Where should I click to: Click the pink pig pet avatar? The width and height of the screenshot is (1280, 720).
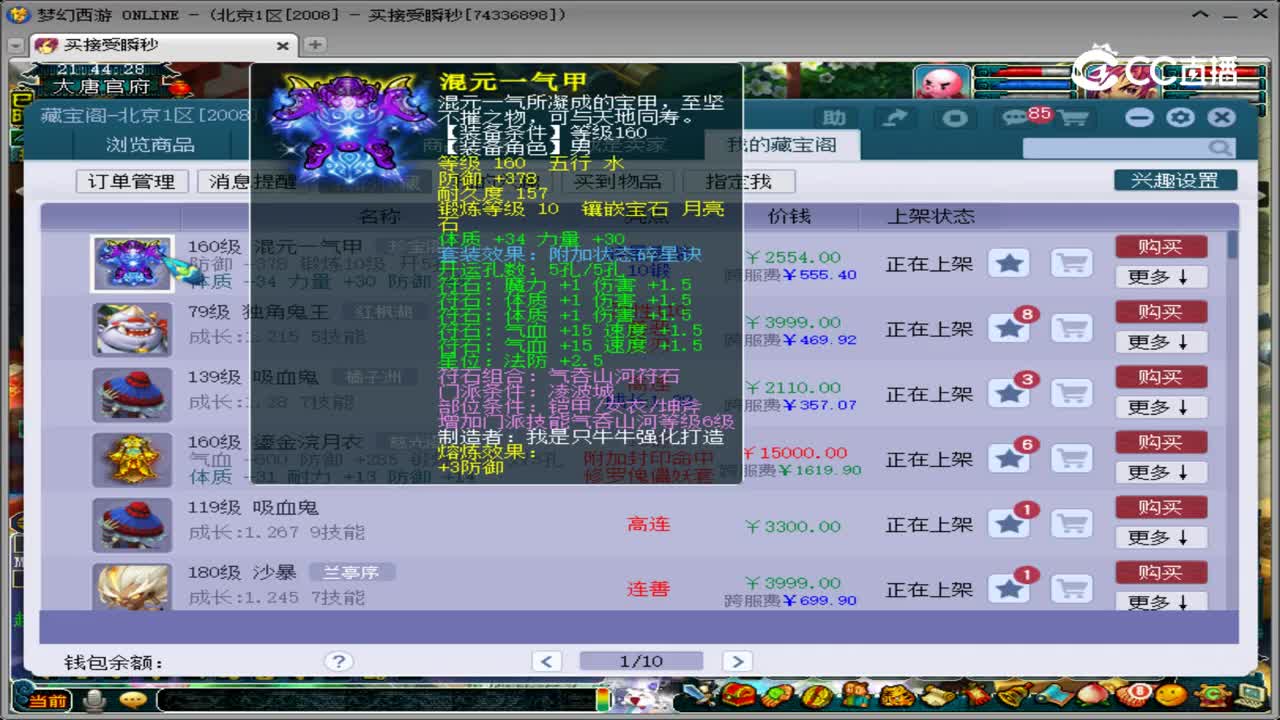point(942,82)
